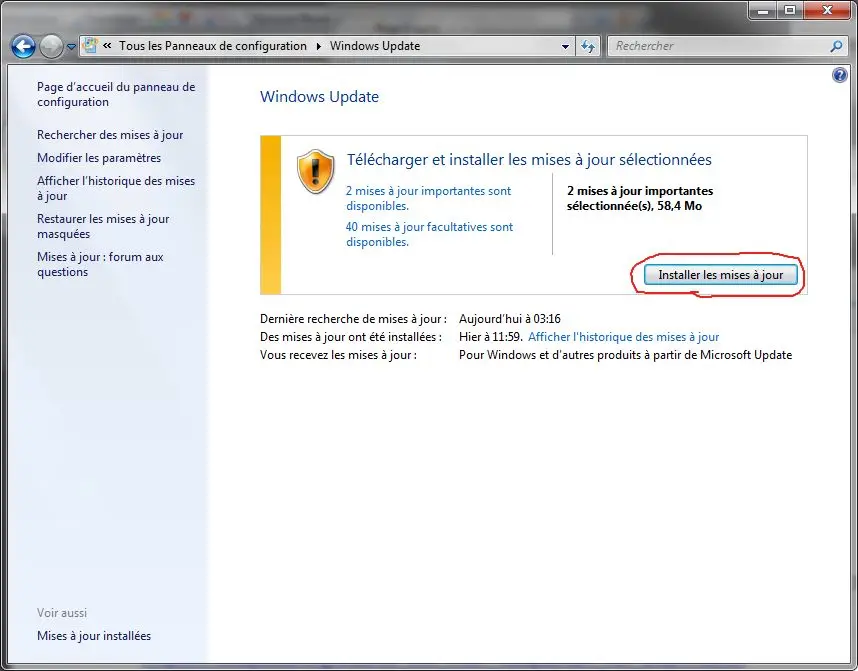Select 'Tous les Panneaux de configuration' breadcrumb
This screenshot has height=671, width=858.
[x=213, y=46]
